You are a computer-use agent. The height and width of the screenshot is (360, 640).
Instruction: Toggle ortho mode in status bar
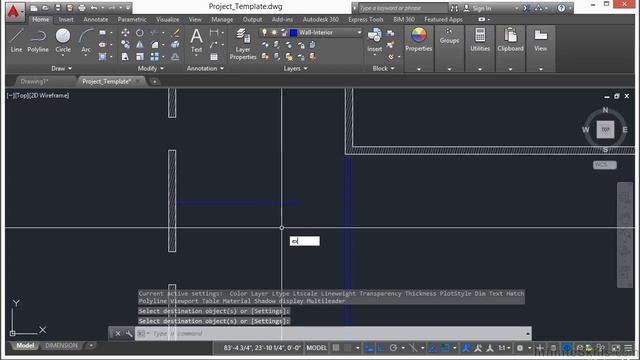(x=381, y=348)
